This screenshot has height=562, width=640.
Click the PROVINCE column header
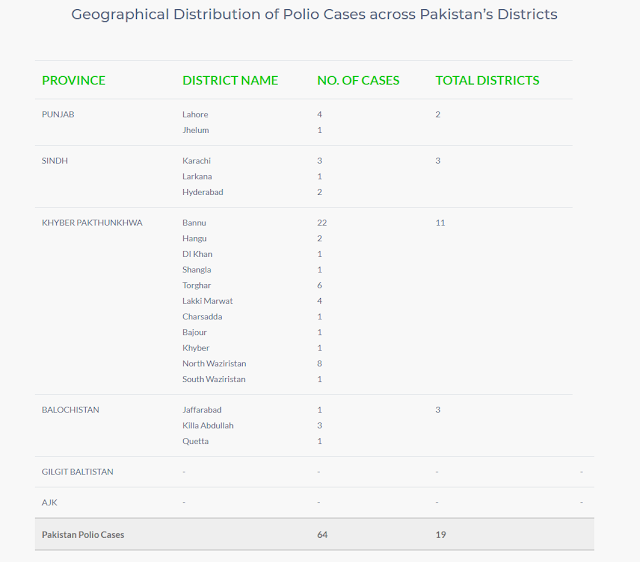coord(73,80)
